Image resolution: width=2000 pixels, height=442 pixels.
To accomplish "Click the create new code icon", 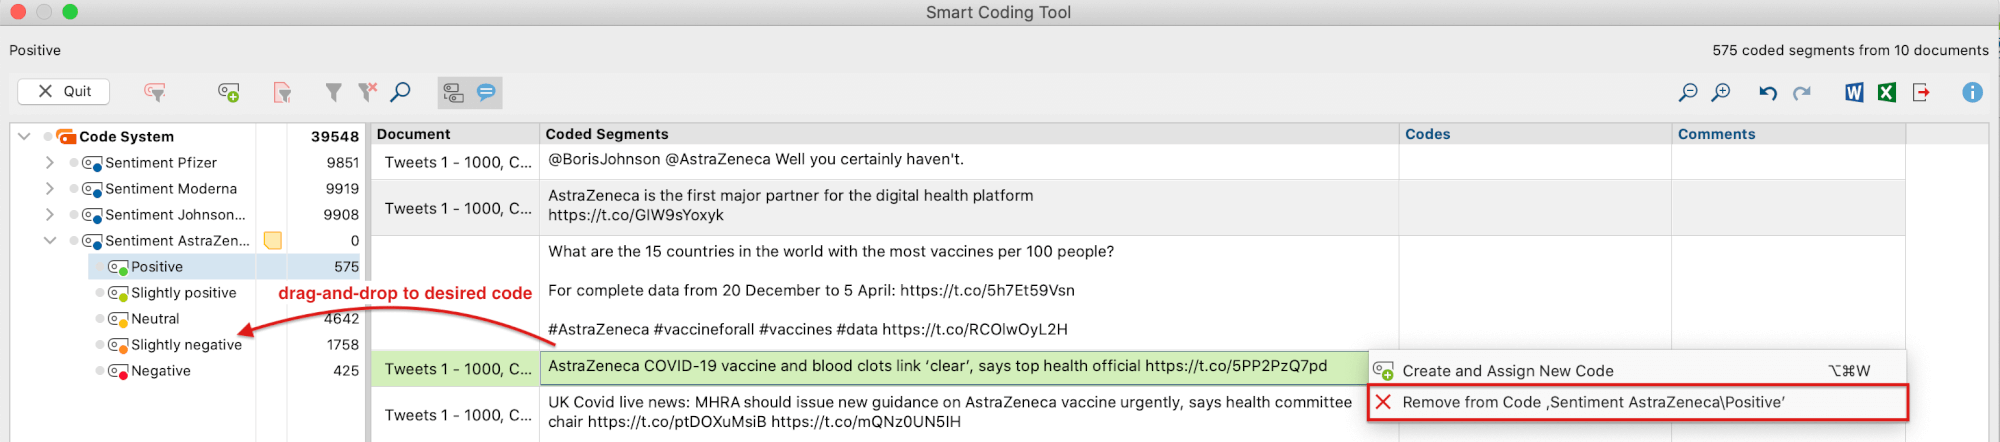I will click(229, 93).
